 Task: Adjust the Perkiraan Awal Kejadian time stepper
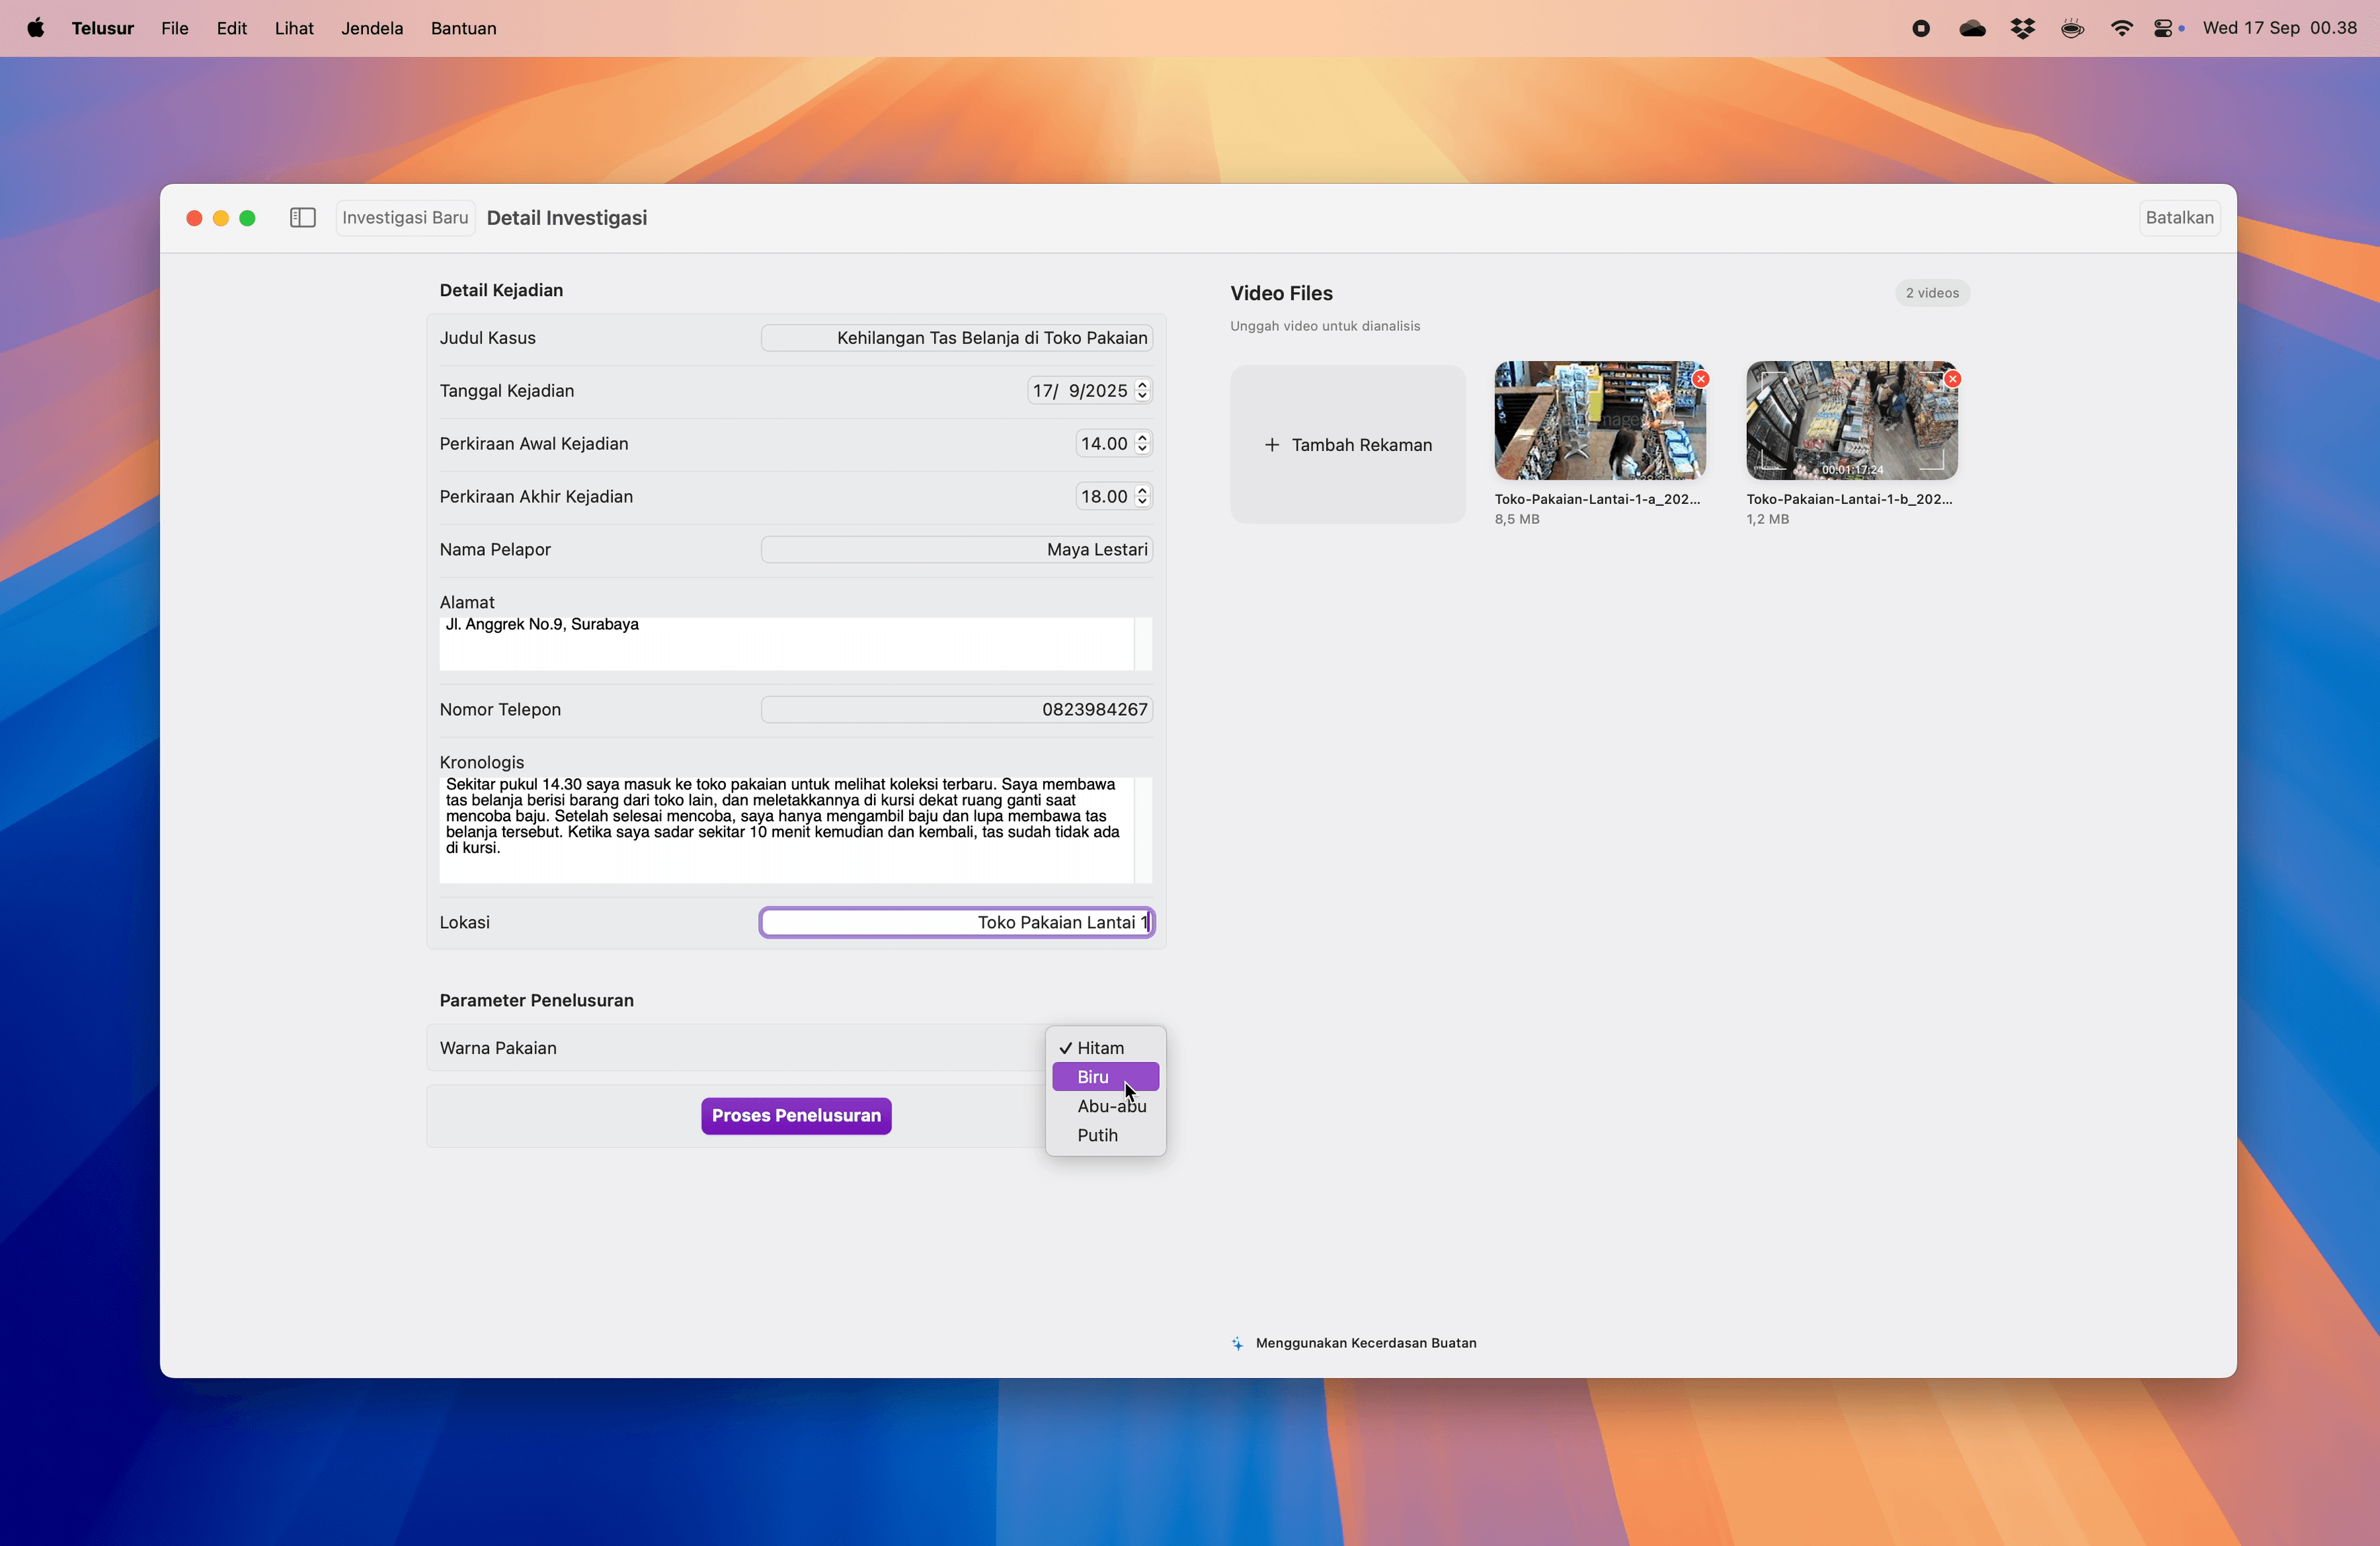1142,444
